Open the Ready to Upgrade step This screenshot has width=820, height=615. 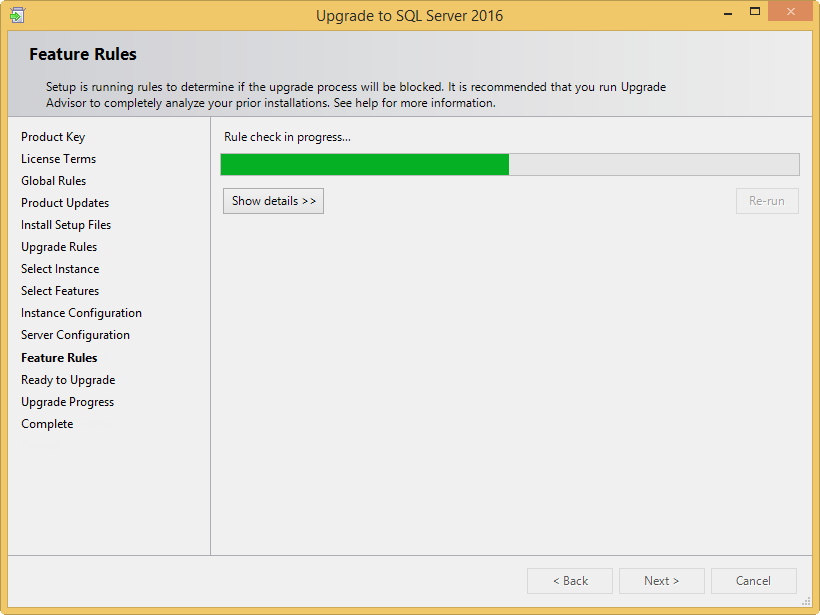click(x=68, y=380)
